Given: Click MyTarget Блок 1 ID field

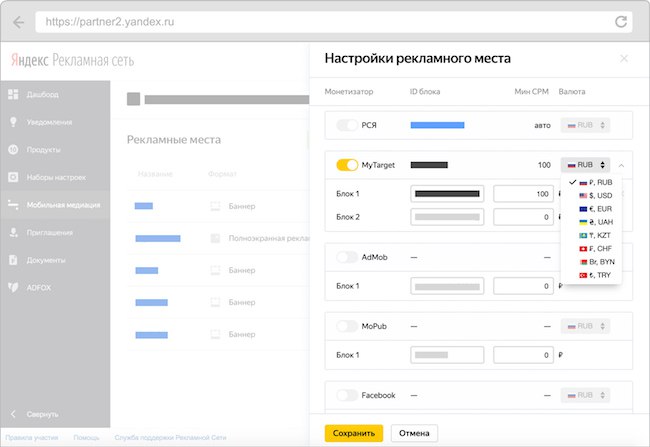Looking at the screenshot, I should coord(447,194).
